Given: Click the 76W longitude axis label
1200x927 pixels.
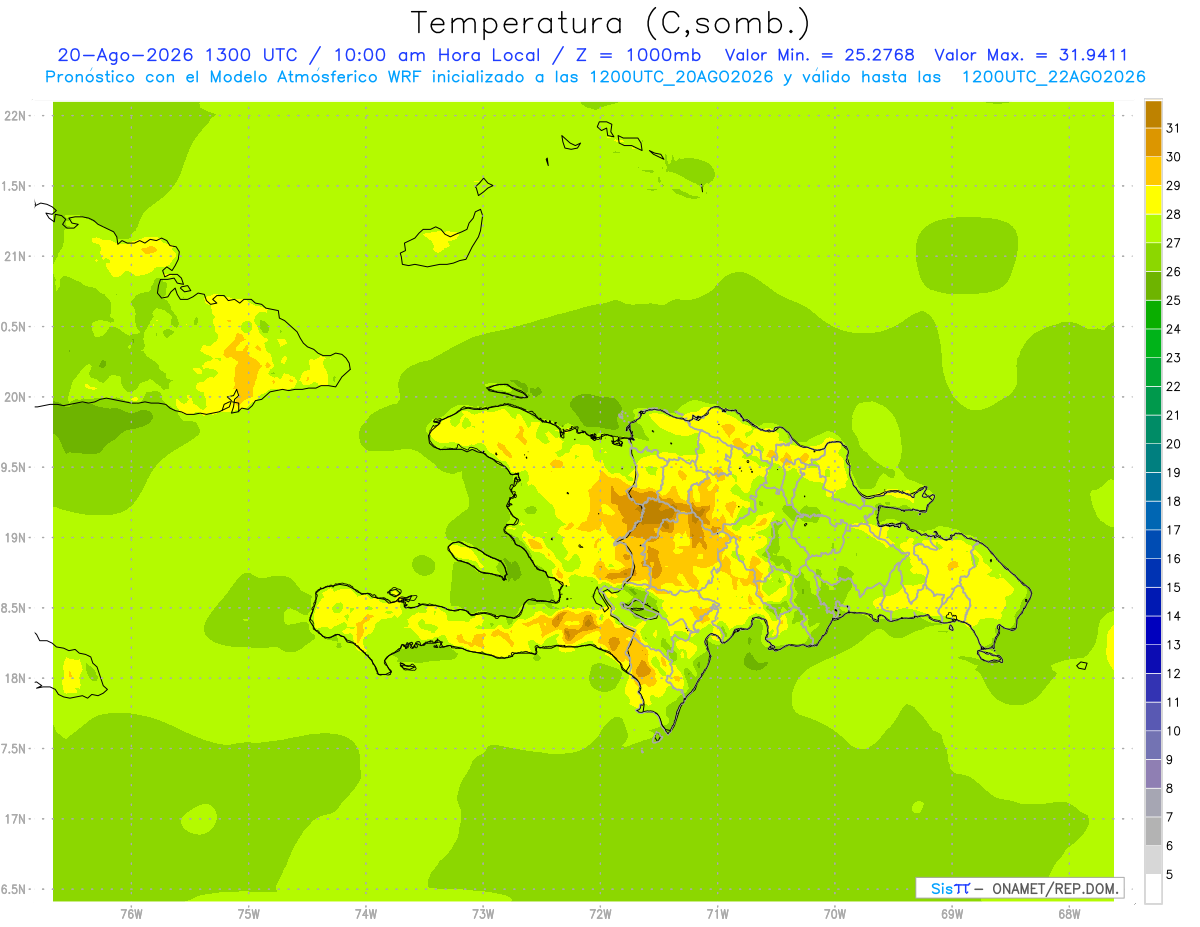Looking at the screenshot, I should [x=131, y=914].
